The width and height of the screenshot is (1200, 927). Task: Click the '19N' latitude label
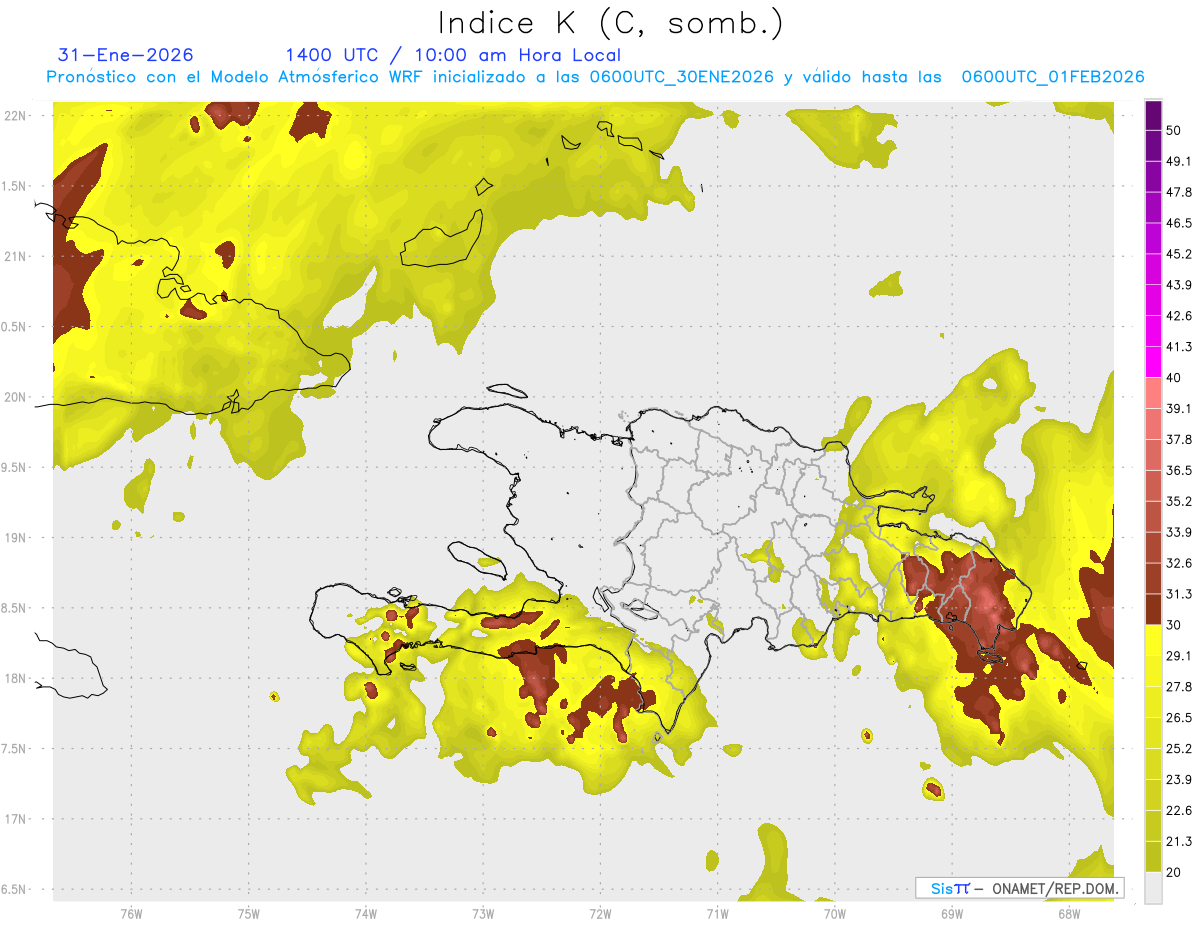click(15, 537)
